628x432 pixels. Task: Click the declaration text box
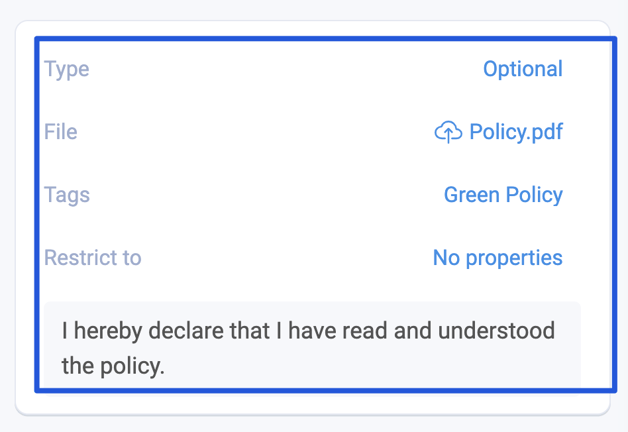point(312,346)
